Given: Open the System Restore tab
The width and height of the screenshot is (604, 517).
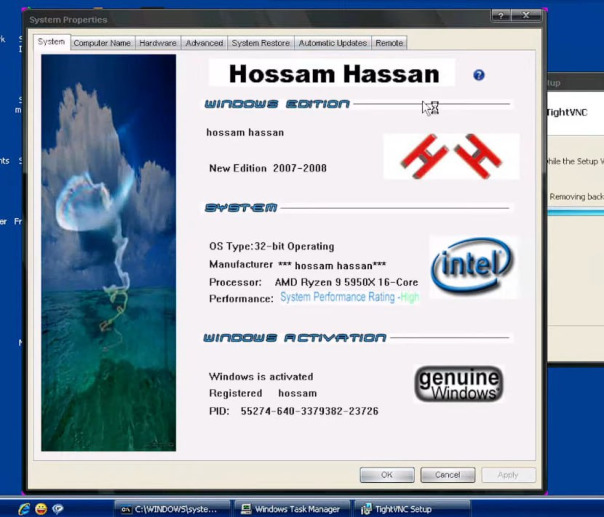Looking at the screenshot, I should coord(261,43).
